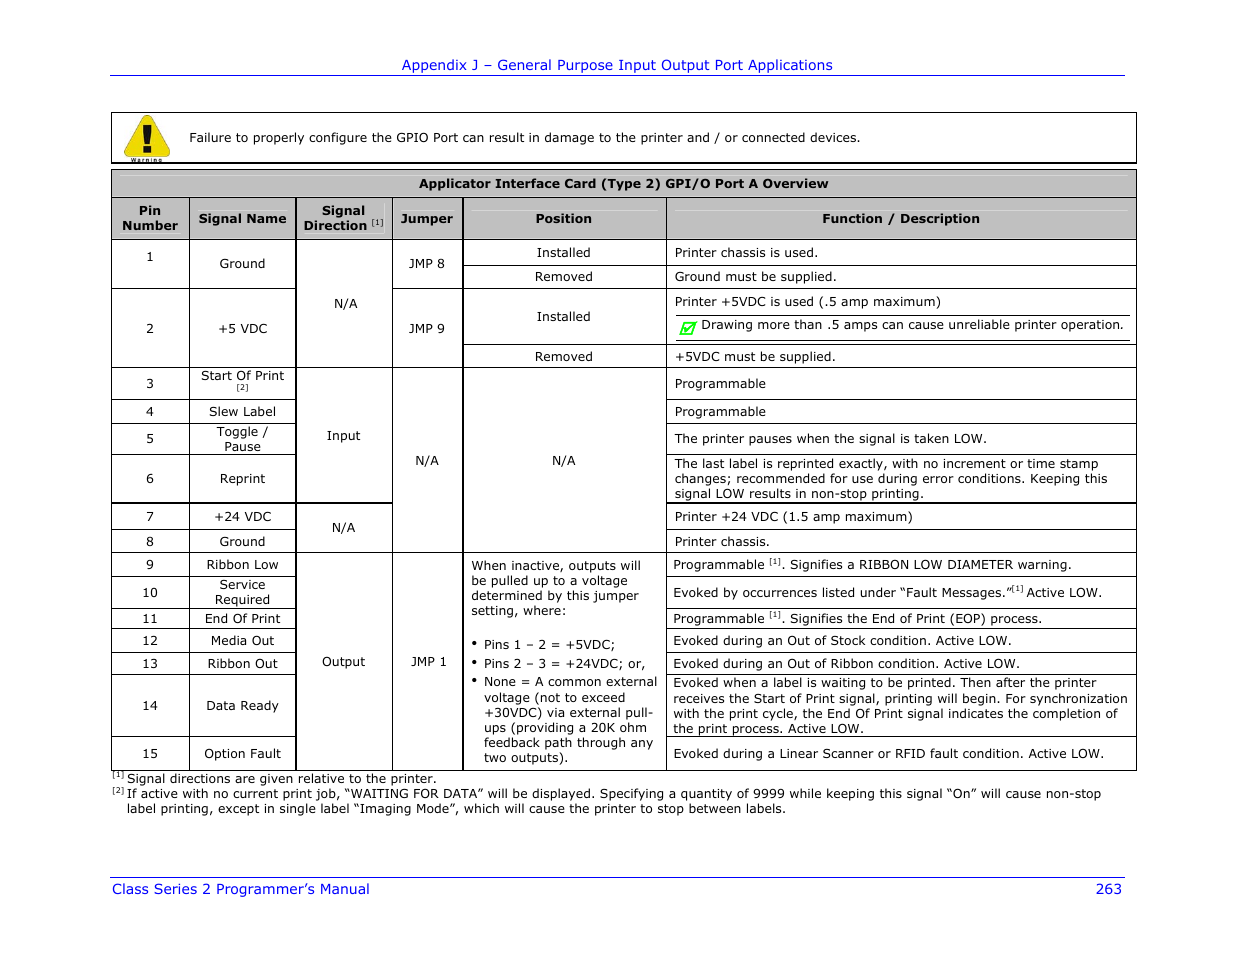1235x954 pixels.
Task: Select 'Printer +24 VDC (1.5 amp maximum)' description
Action: [794, 517]
